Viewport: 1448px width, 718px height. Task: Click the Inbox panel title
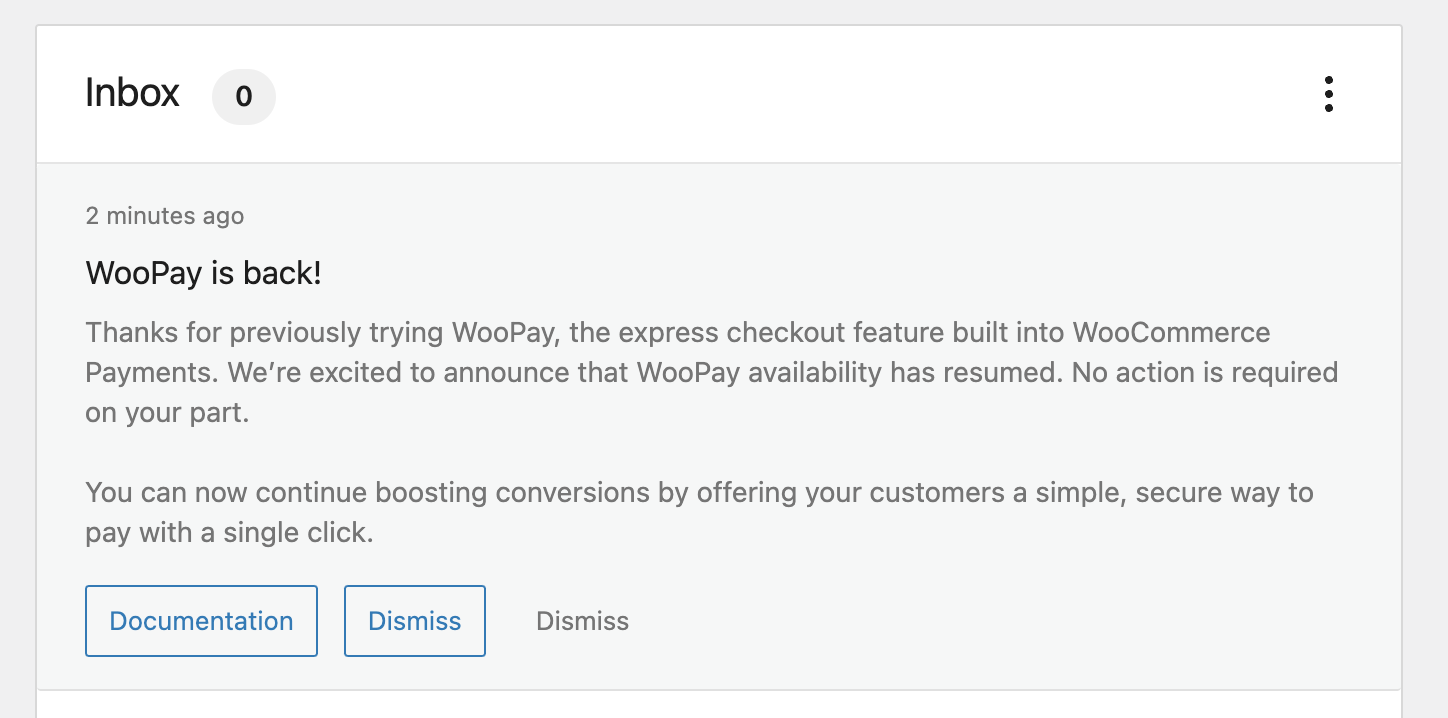click(x=132, y=94)
